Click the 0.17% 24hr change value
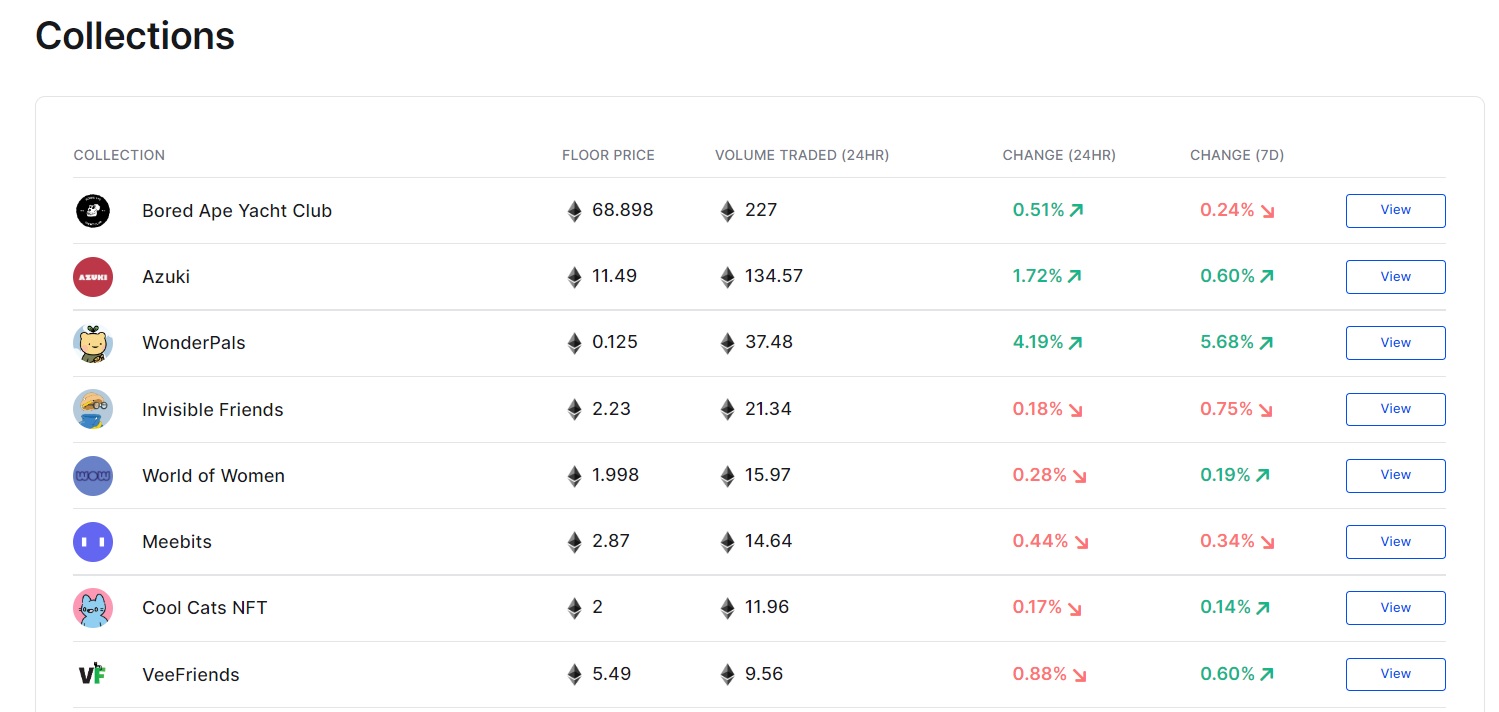This screenshot has width=1499, height=712. click(1037, 607)
